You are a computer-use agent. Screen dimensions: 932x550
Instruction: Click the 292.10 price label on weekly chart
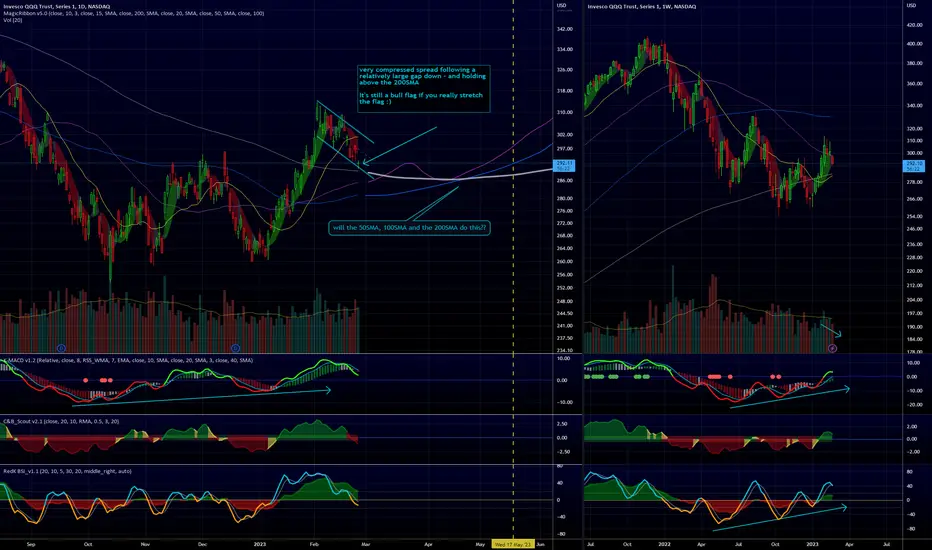point(914,166)
